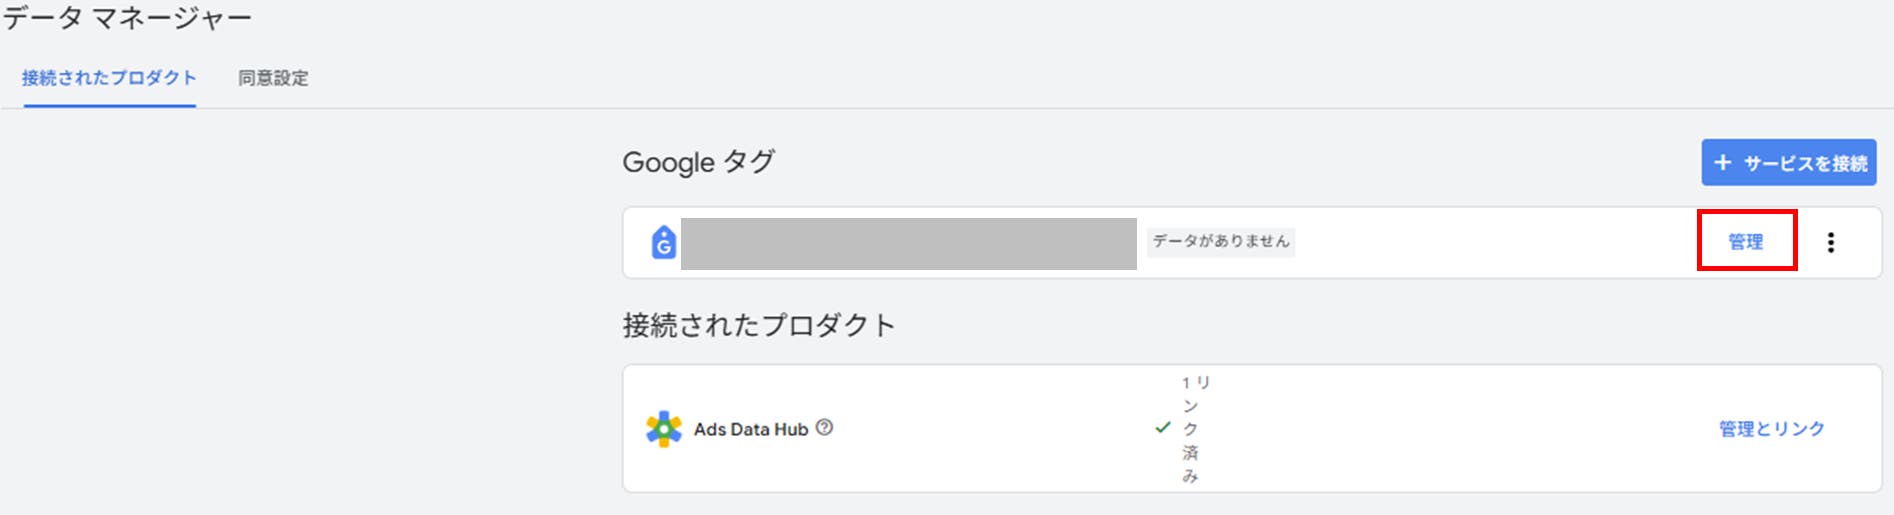Select the 接続されたプロダクト tab
Image resolution: width=1894 pixels, height=515 pixels.
pos(109,78)
